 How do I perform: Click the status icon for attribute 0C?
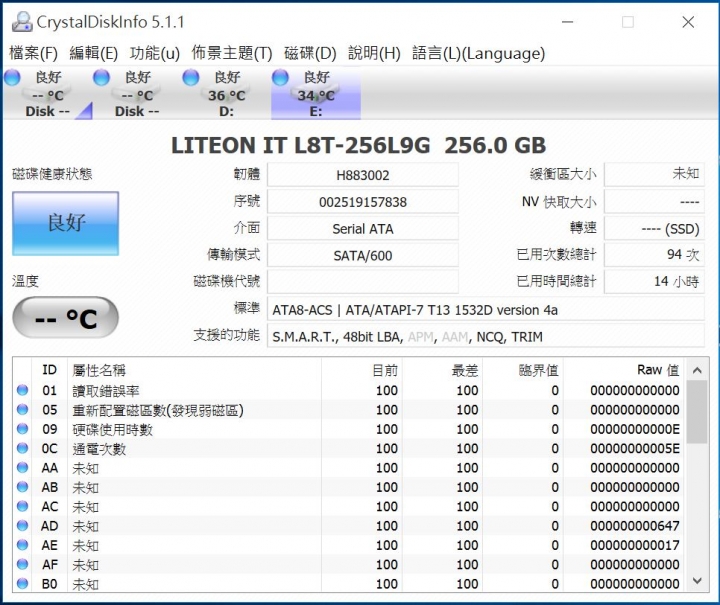22,448
